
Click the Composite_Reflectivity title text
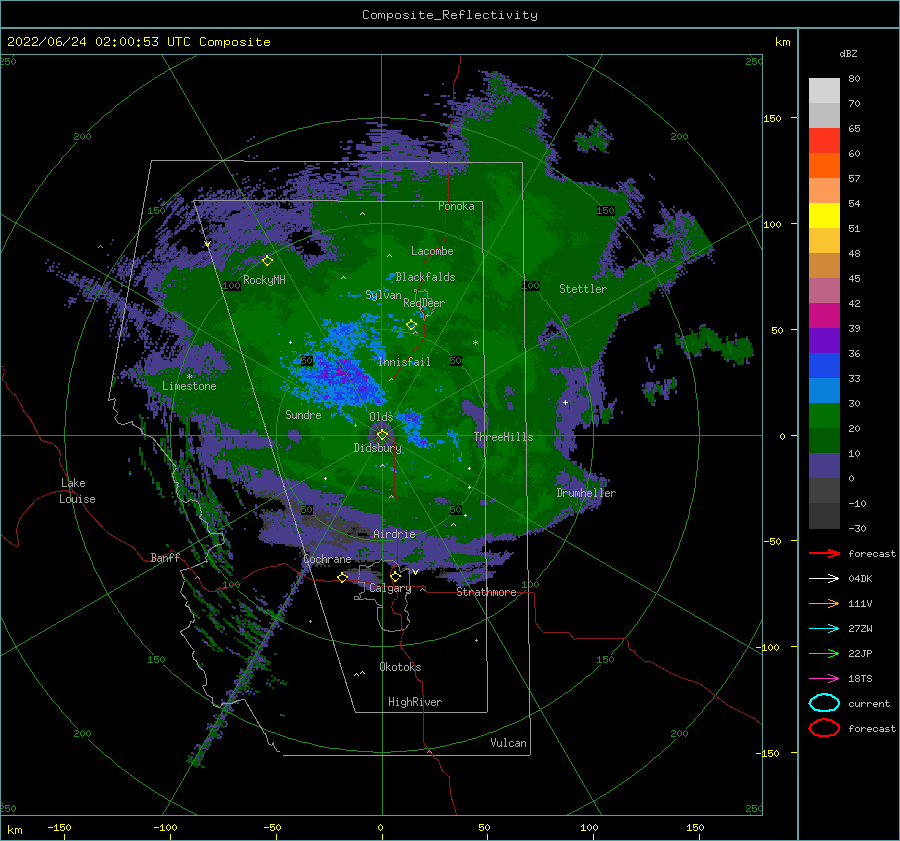click(x=450, y=15)
